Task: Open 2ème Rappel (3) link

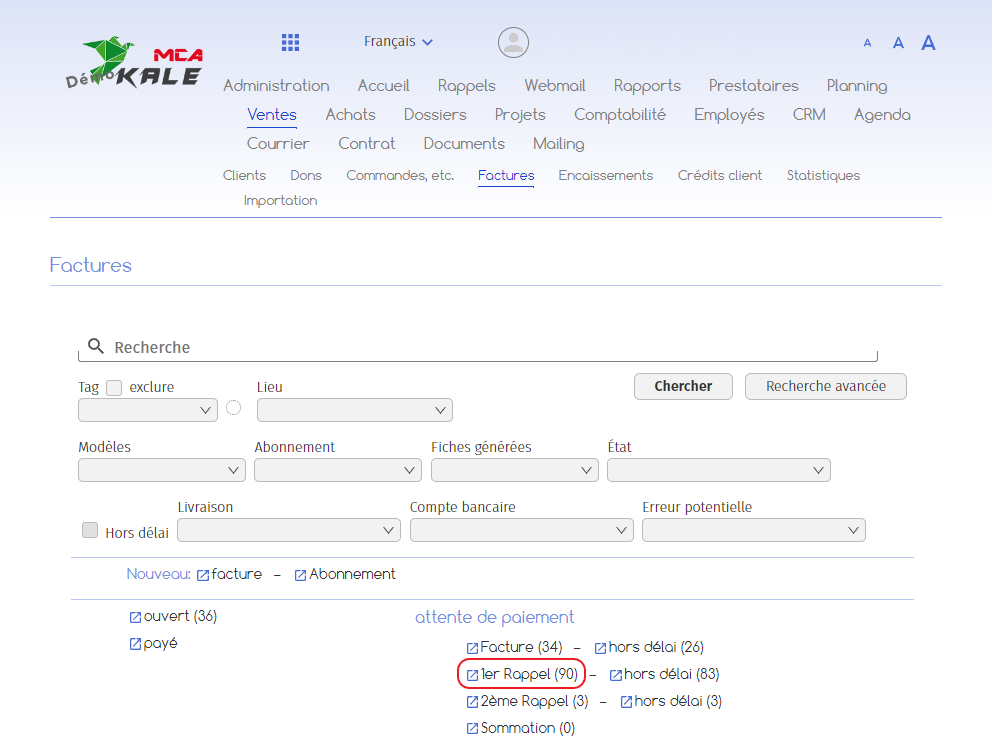Action: coord(535,701)
